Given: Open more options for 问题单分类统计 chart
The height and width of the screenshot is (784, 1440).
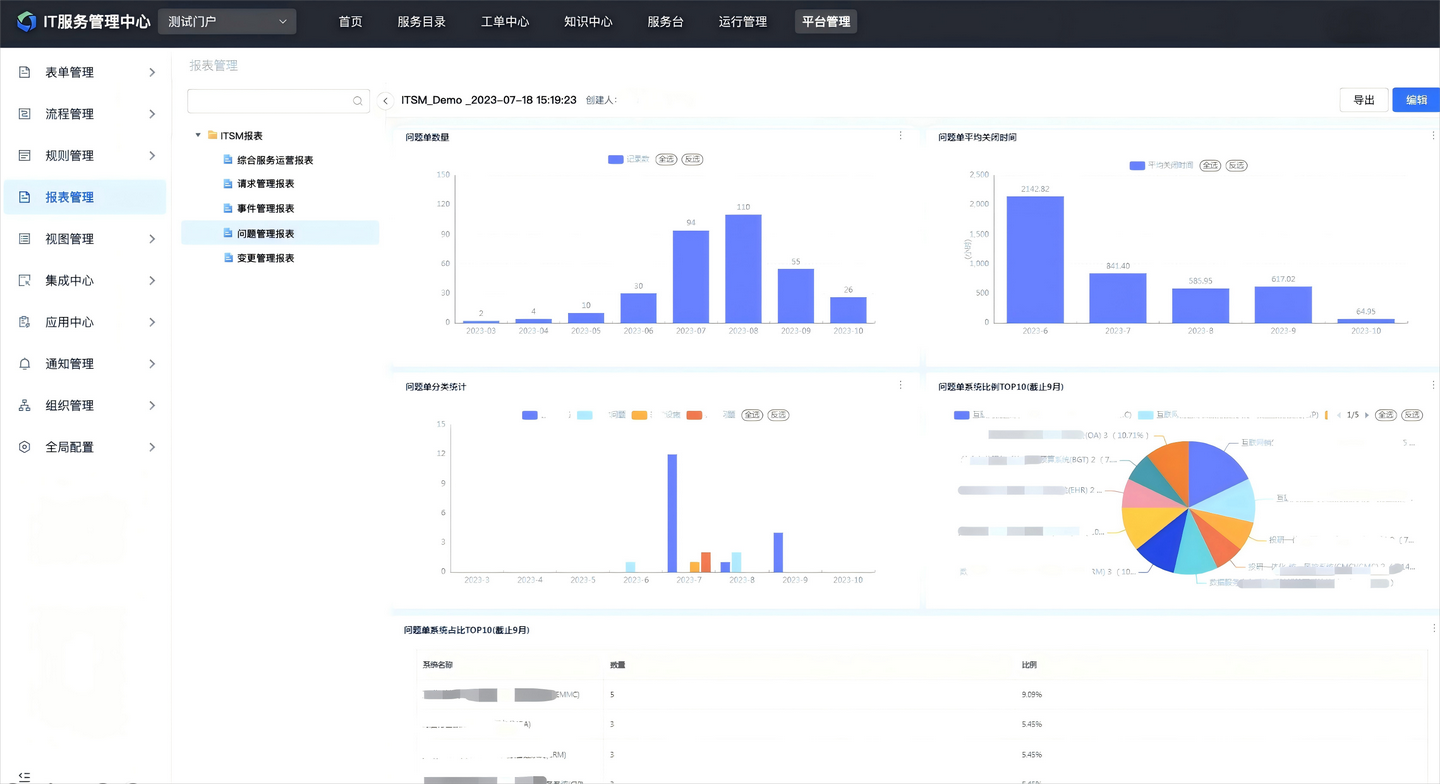Looking at the screenshot, I should 900,385.
